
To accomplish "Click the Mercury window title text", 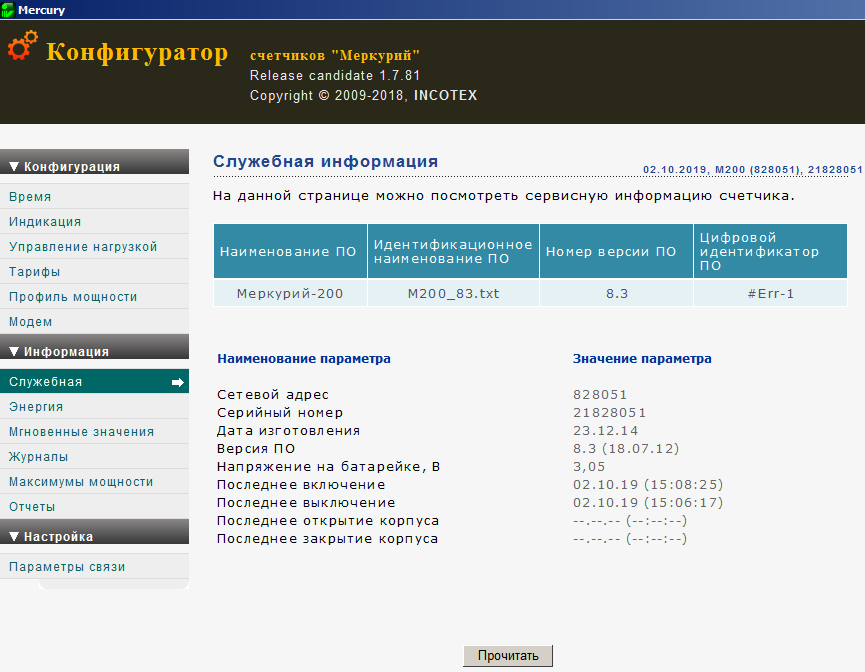I will click(41, 10).
